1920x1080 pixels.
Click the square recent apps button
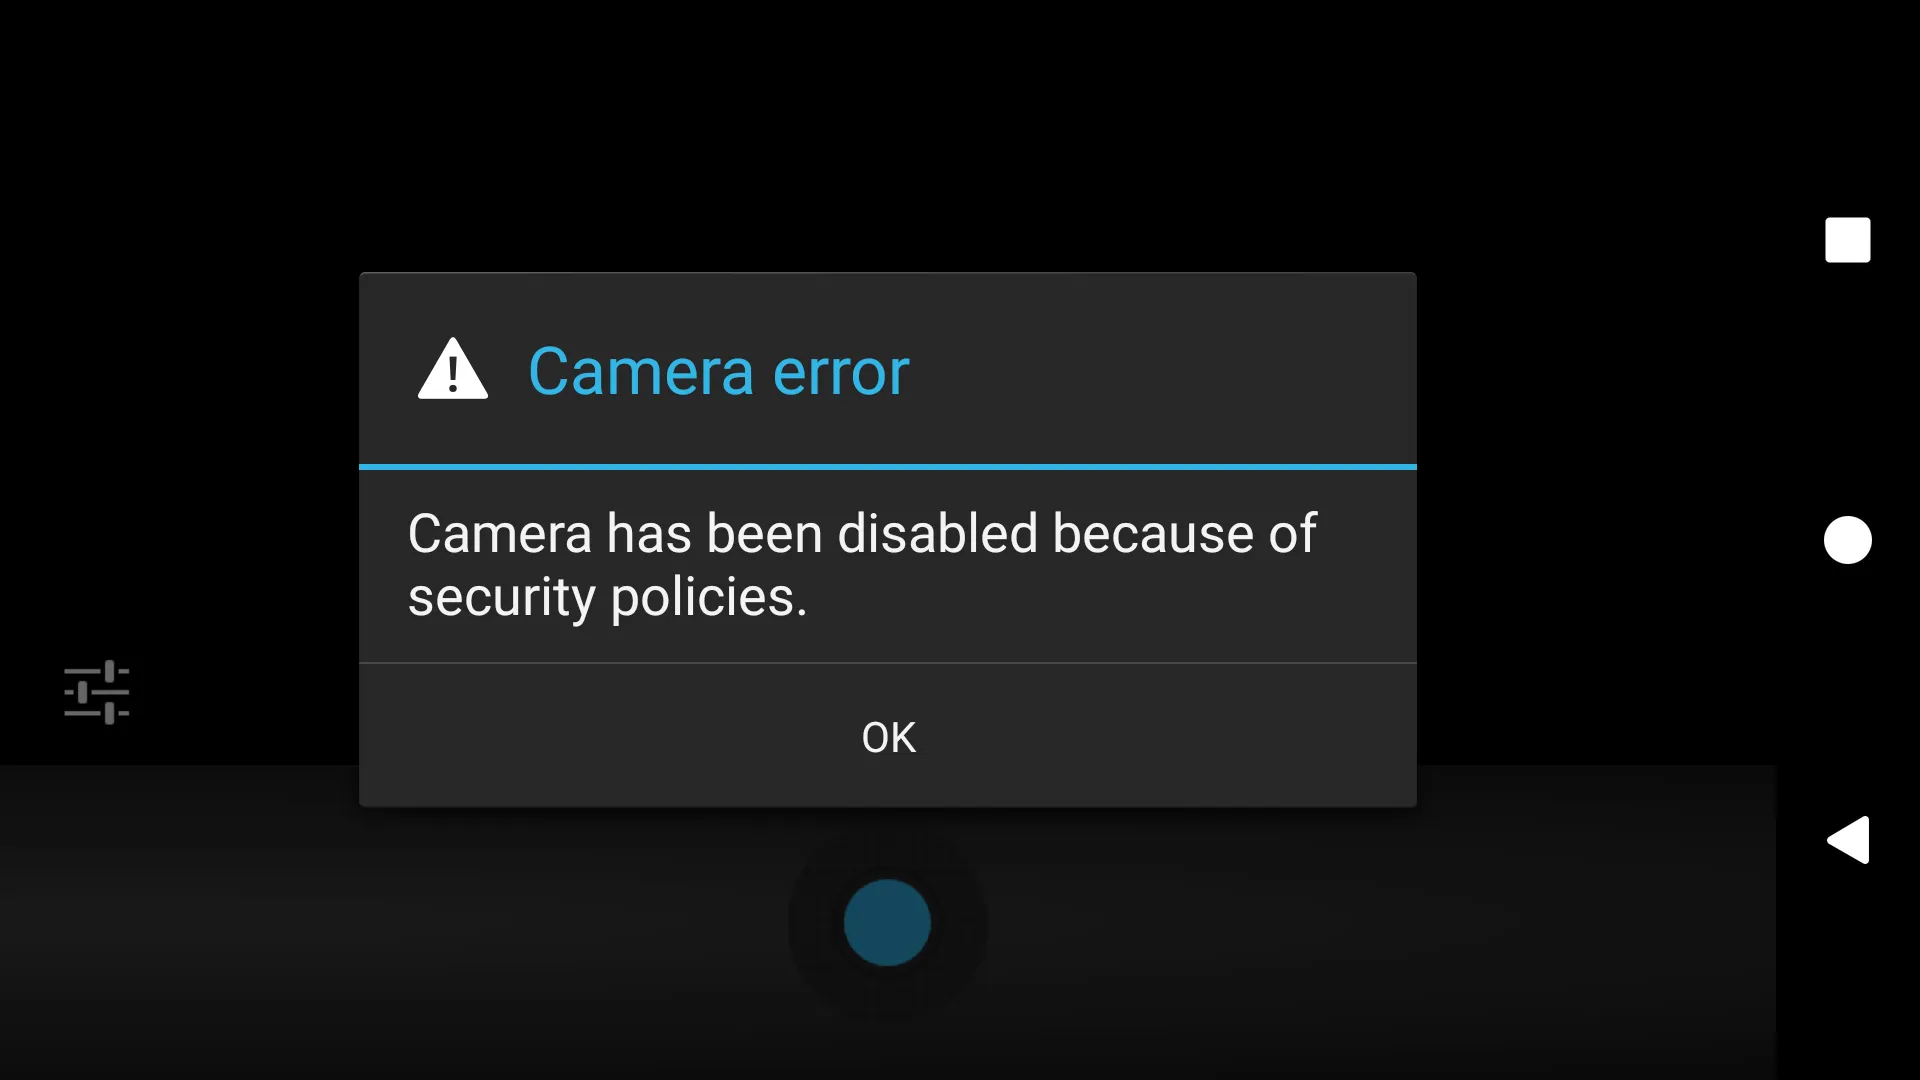tap(1847, 240)
